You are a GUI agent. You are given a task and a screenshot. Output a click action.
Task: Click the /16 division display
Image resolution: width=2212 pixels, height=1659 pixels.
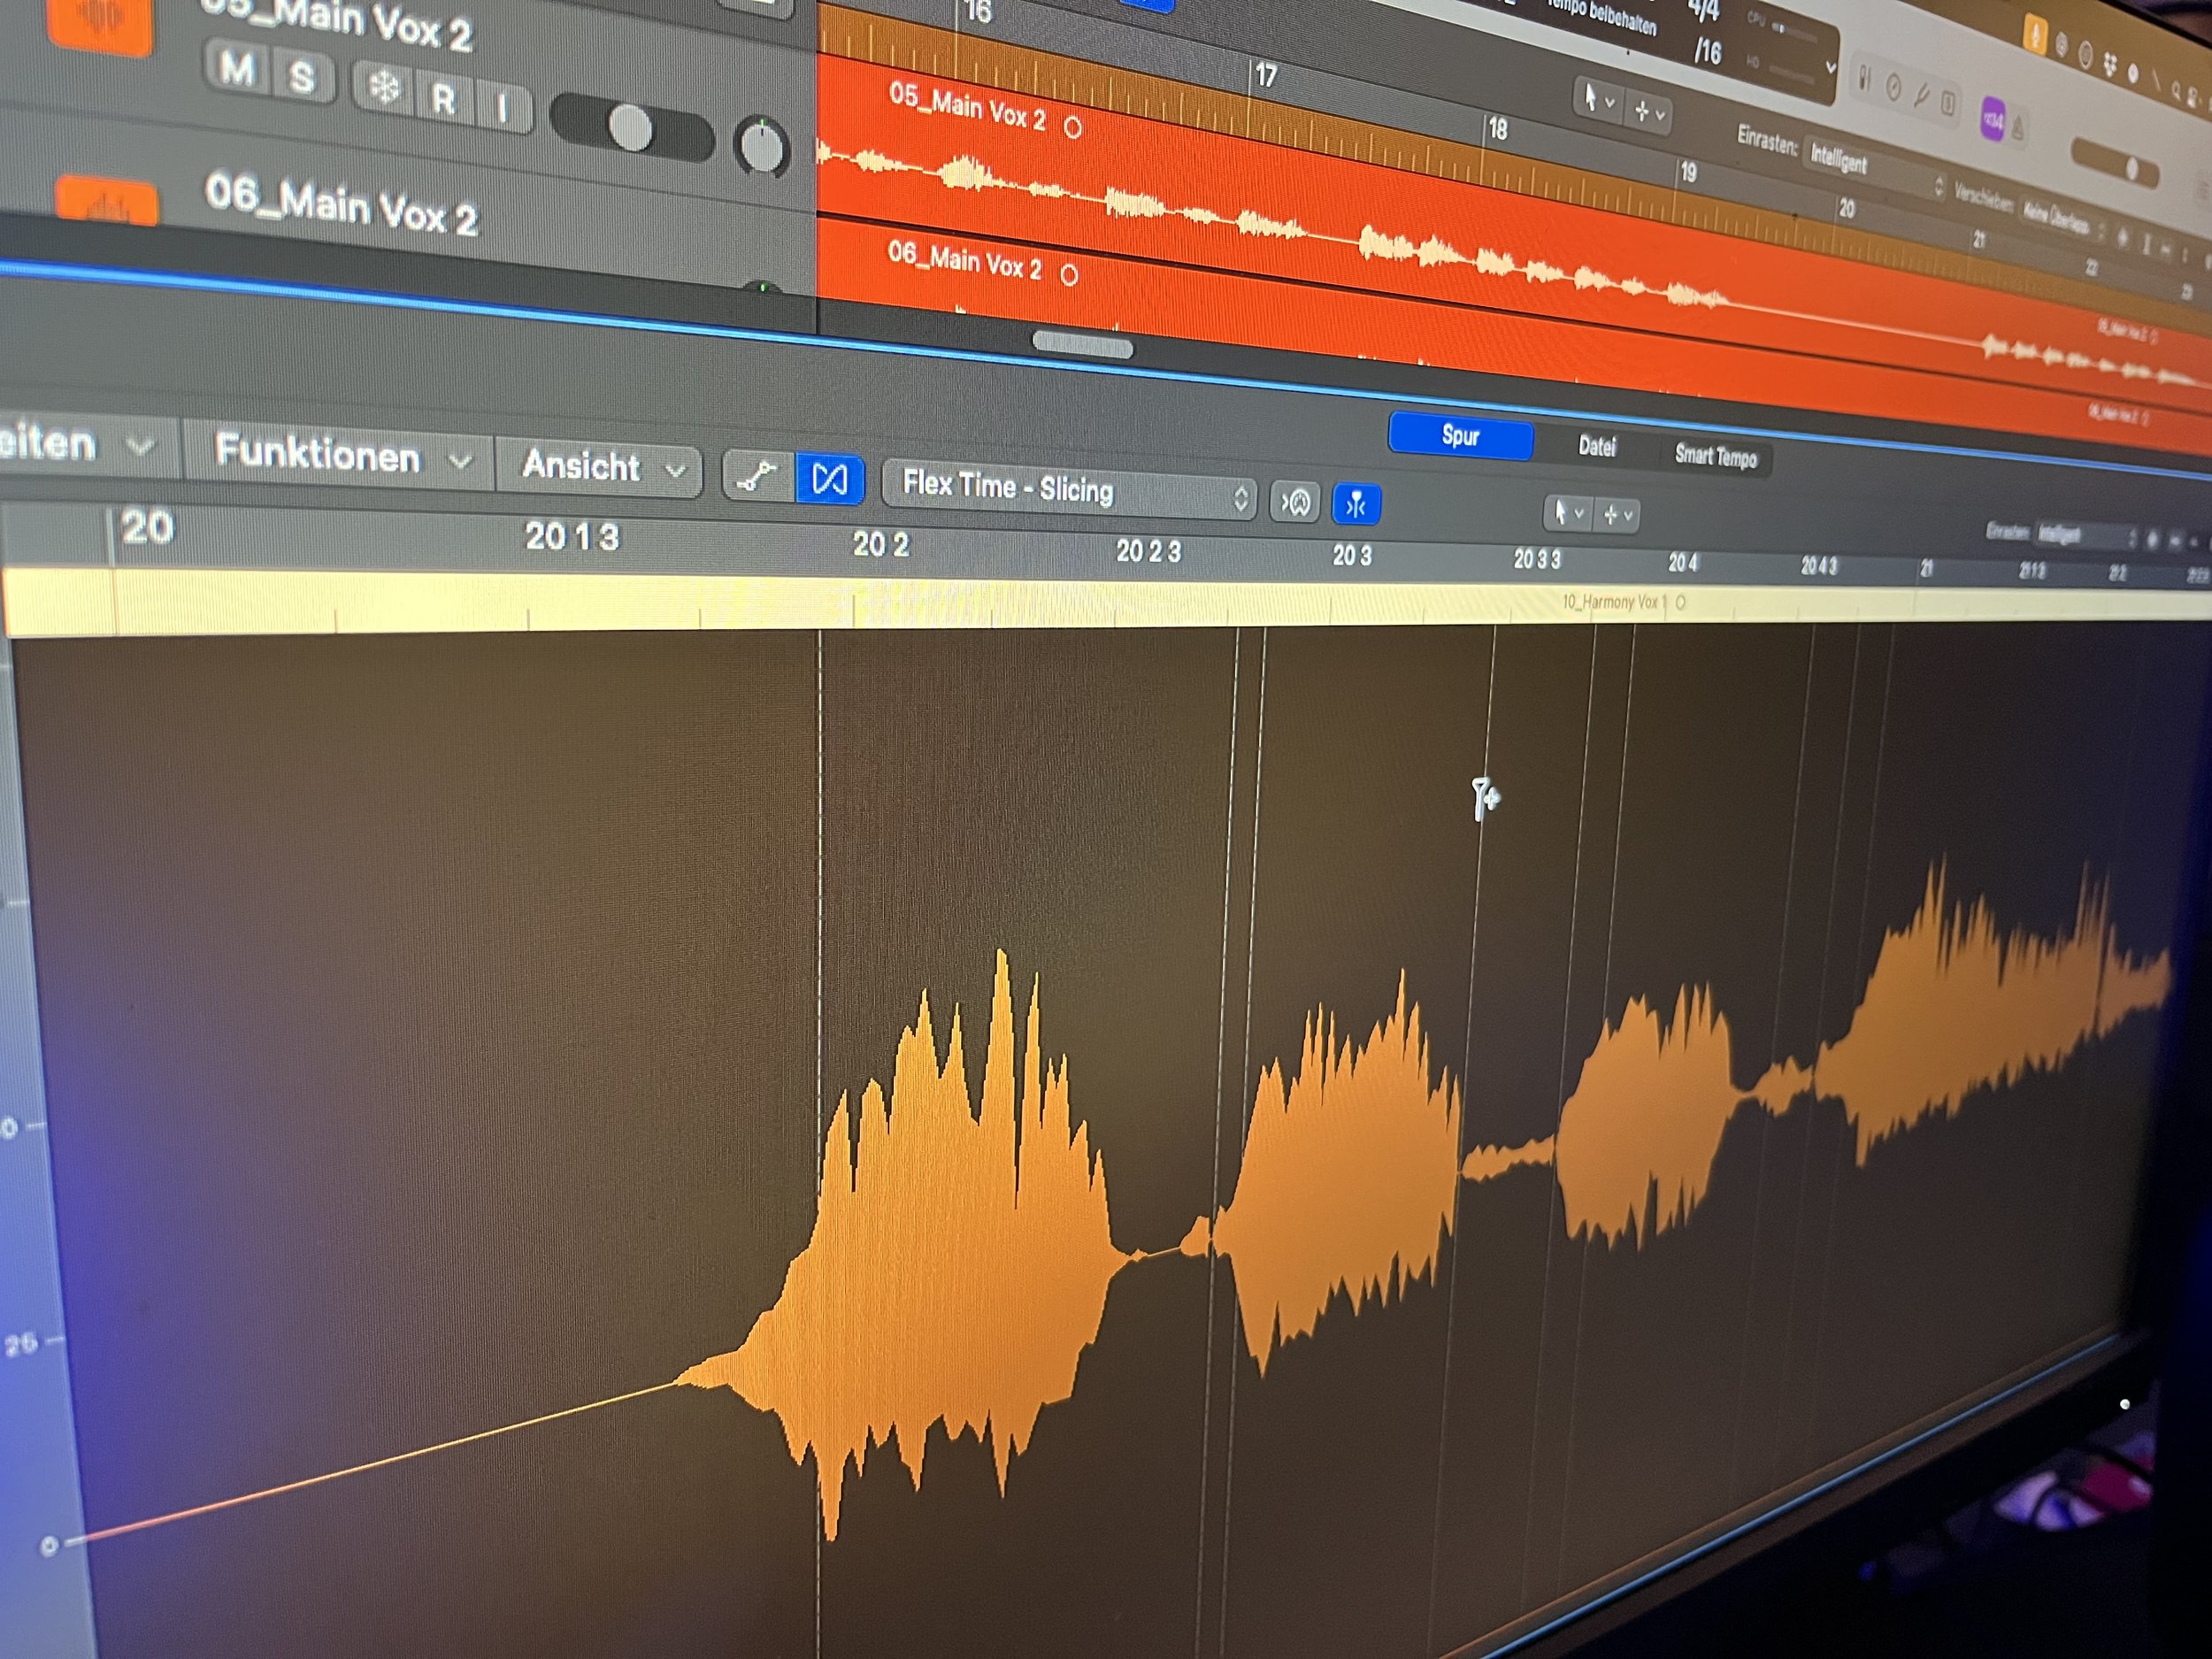[x=1708, y=51]
